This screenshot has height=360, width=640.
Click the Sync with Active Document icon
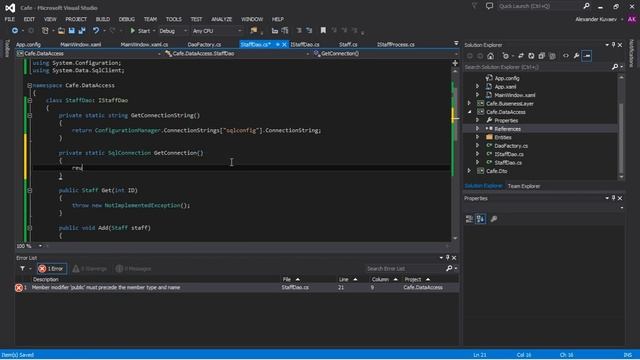tap(521, 56)
